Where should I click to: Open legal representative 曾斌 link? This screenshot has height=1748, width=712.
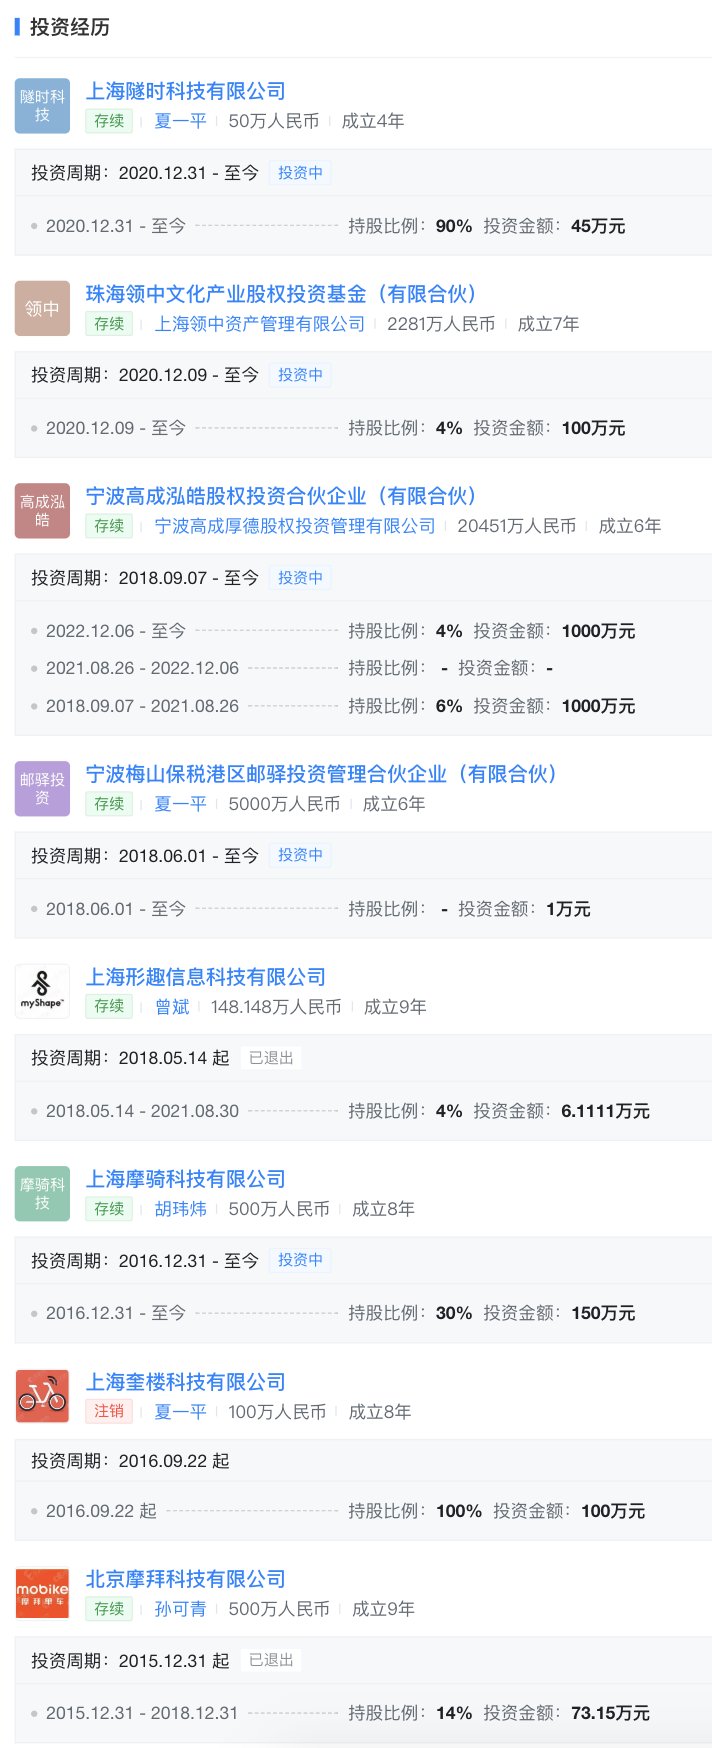coord(172,1007)
